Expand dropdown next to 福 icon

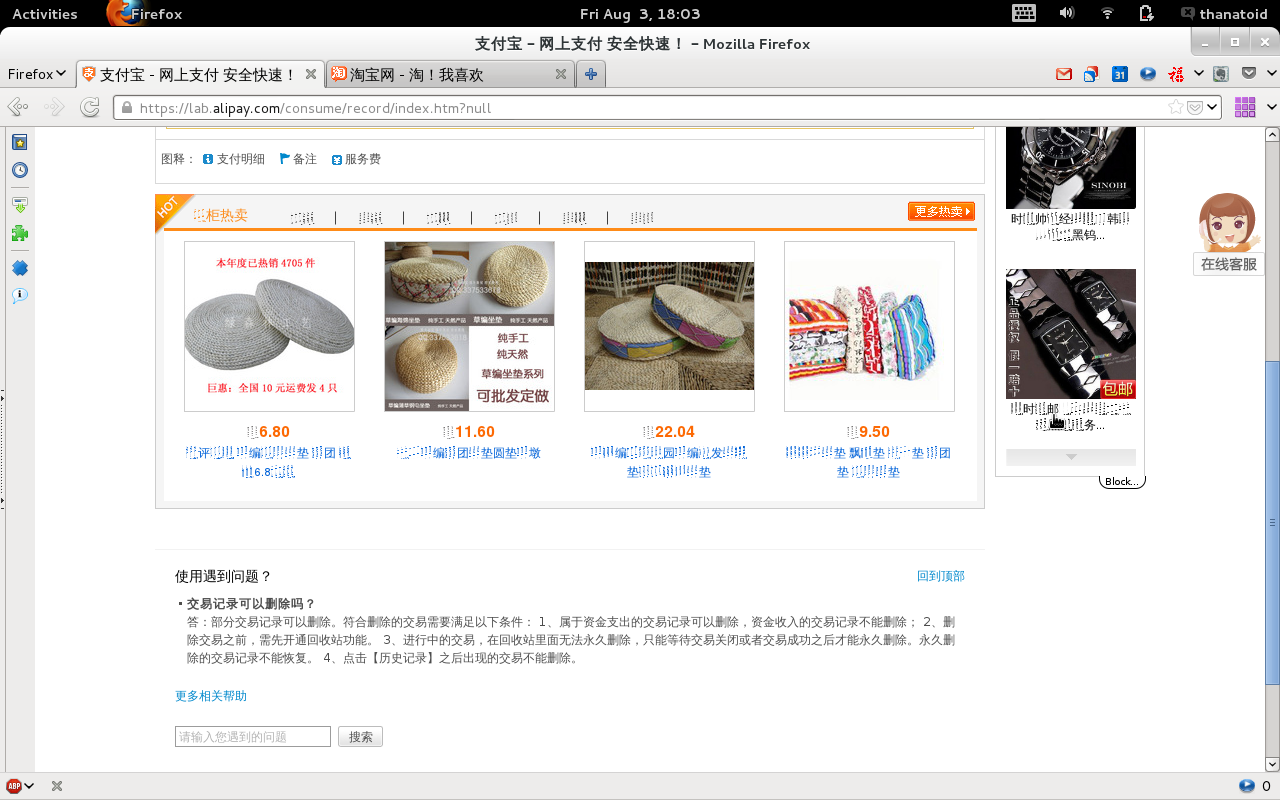coord(1198,74)
